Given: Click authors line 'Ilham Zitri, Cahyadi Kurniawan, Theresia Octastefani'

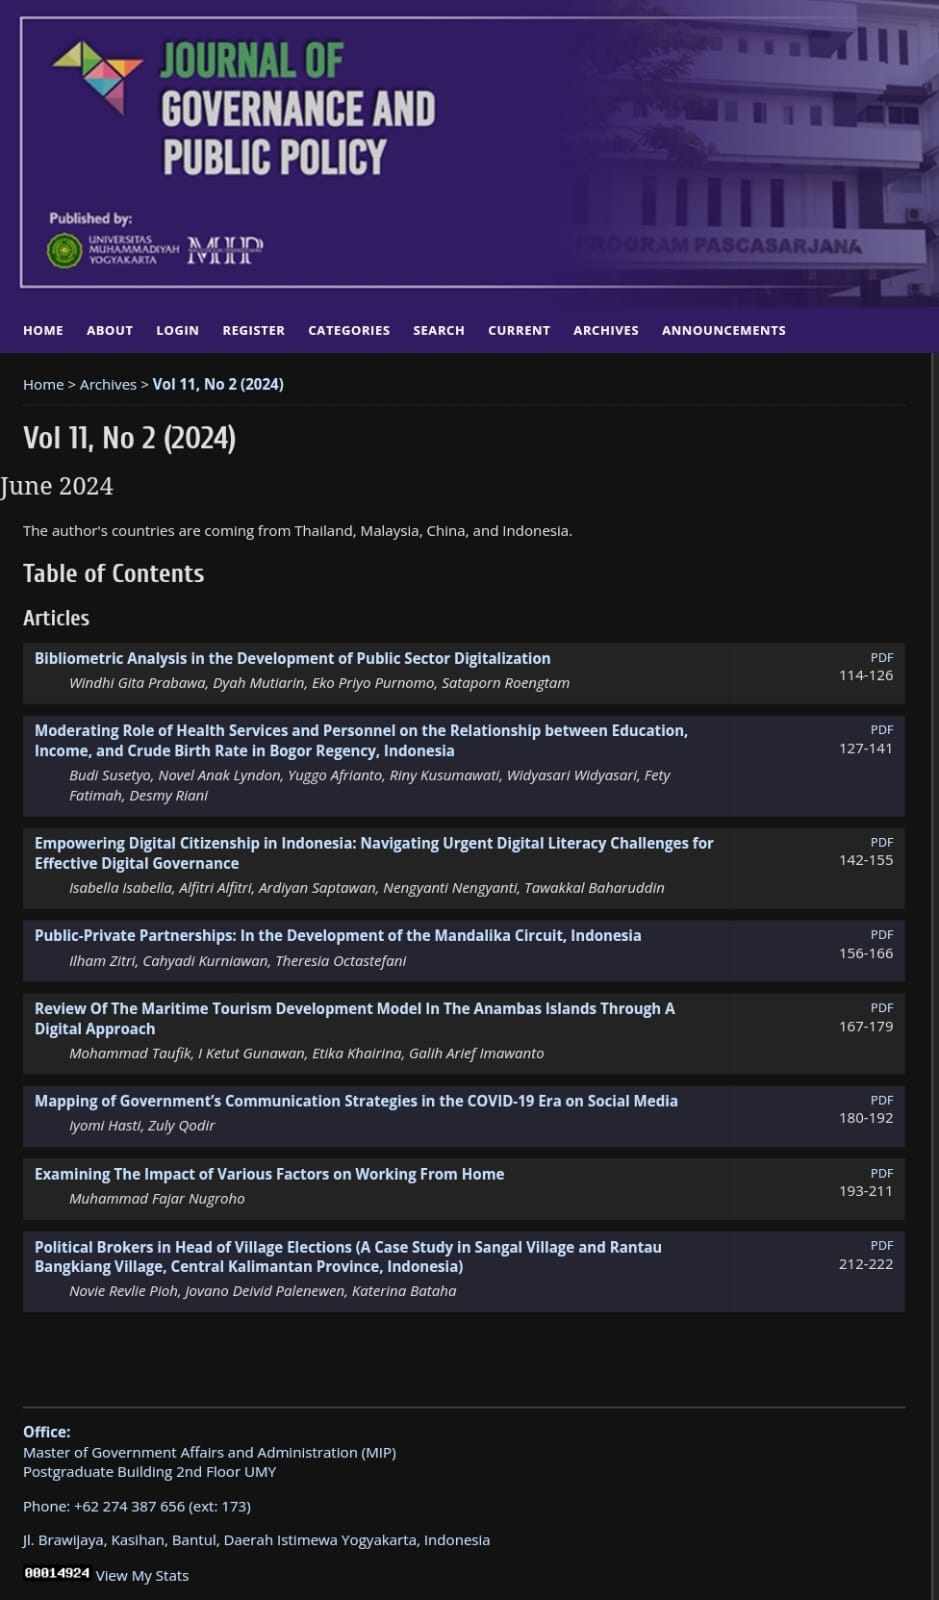Looking at the screenshot, I should pyautogui.click(x=238, y=961).
